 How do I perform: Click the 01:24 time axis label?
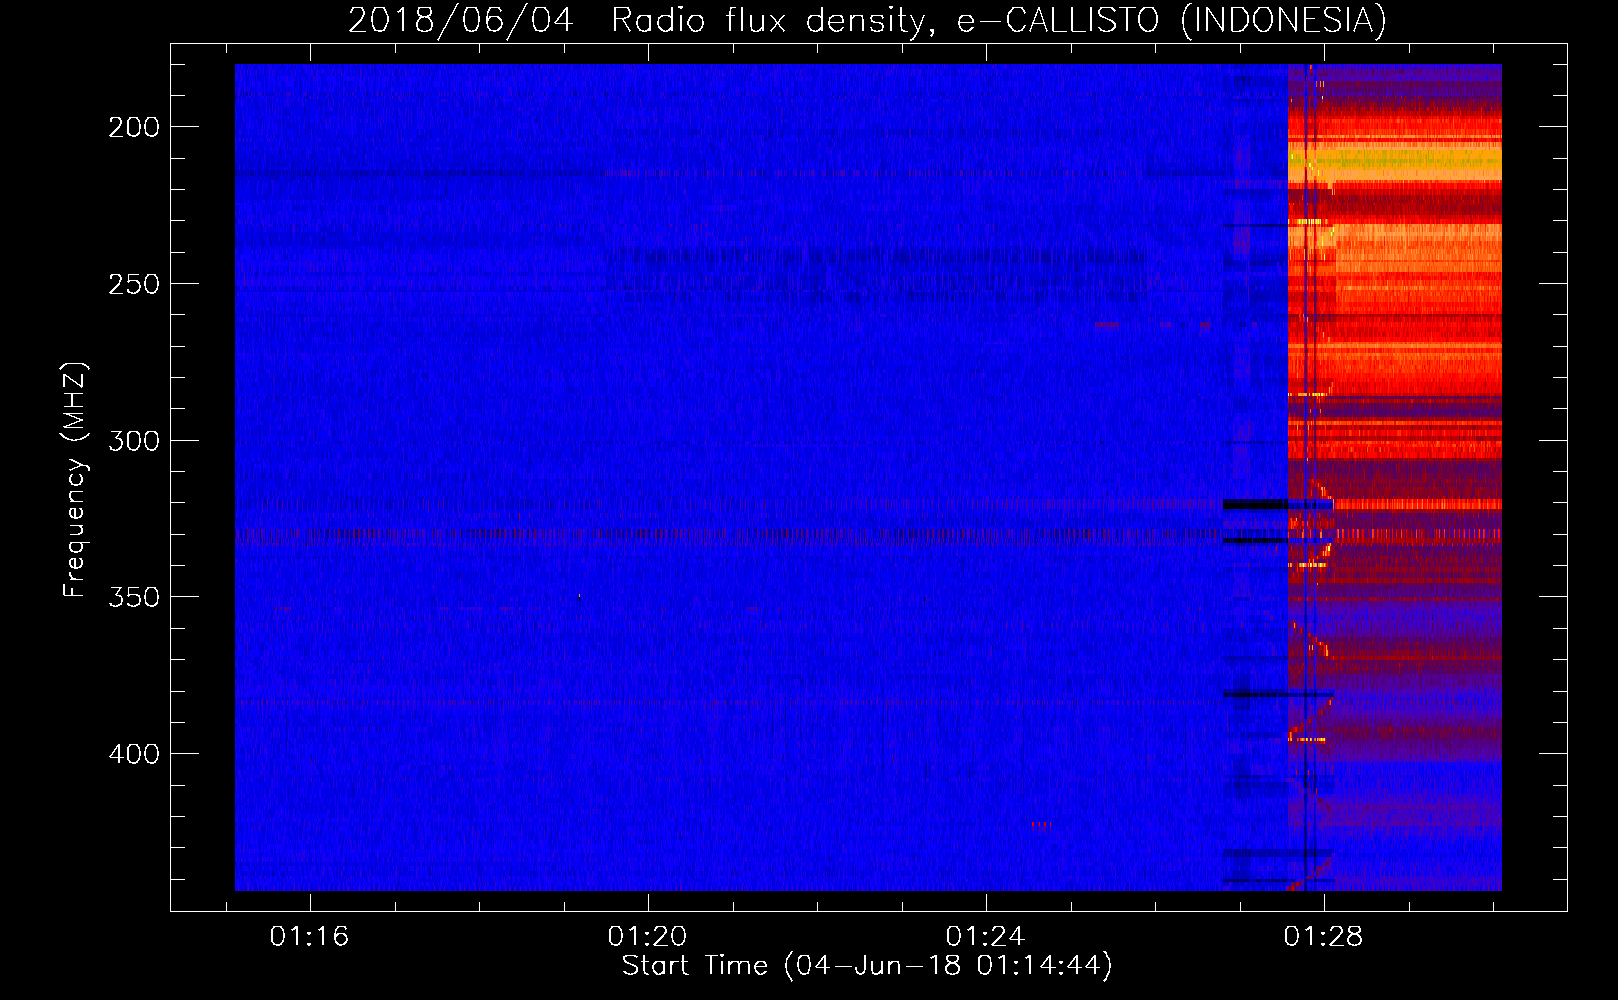[985, 936]
